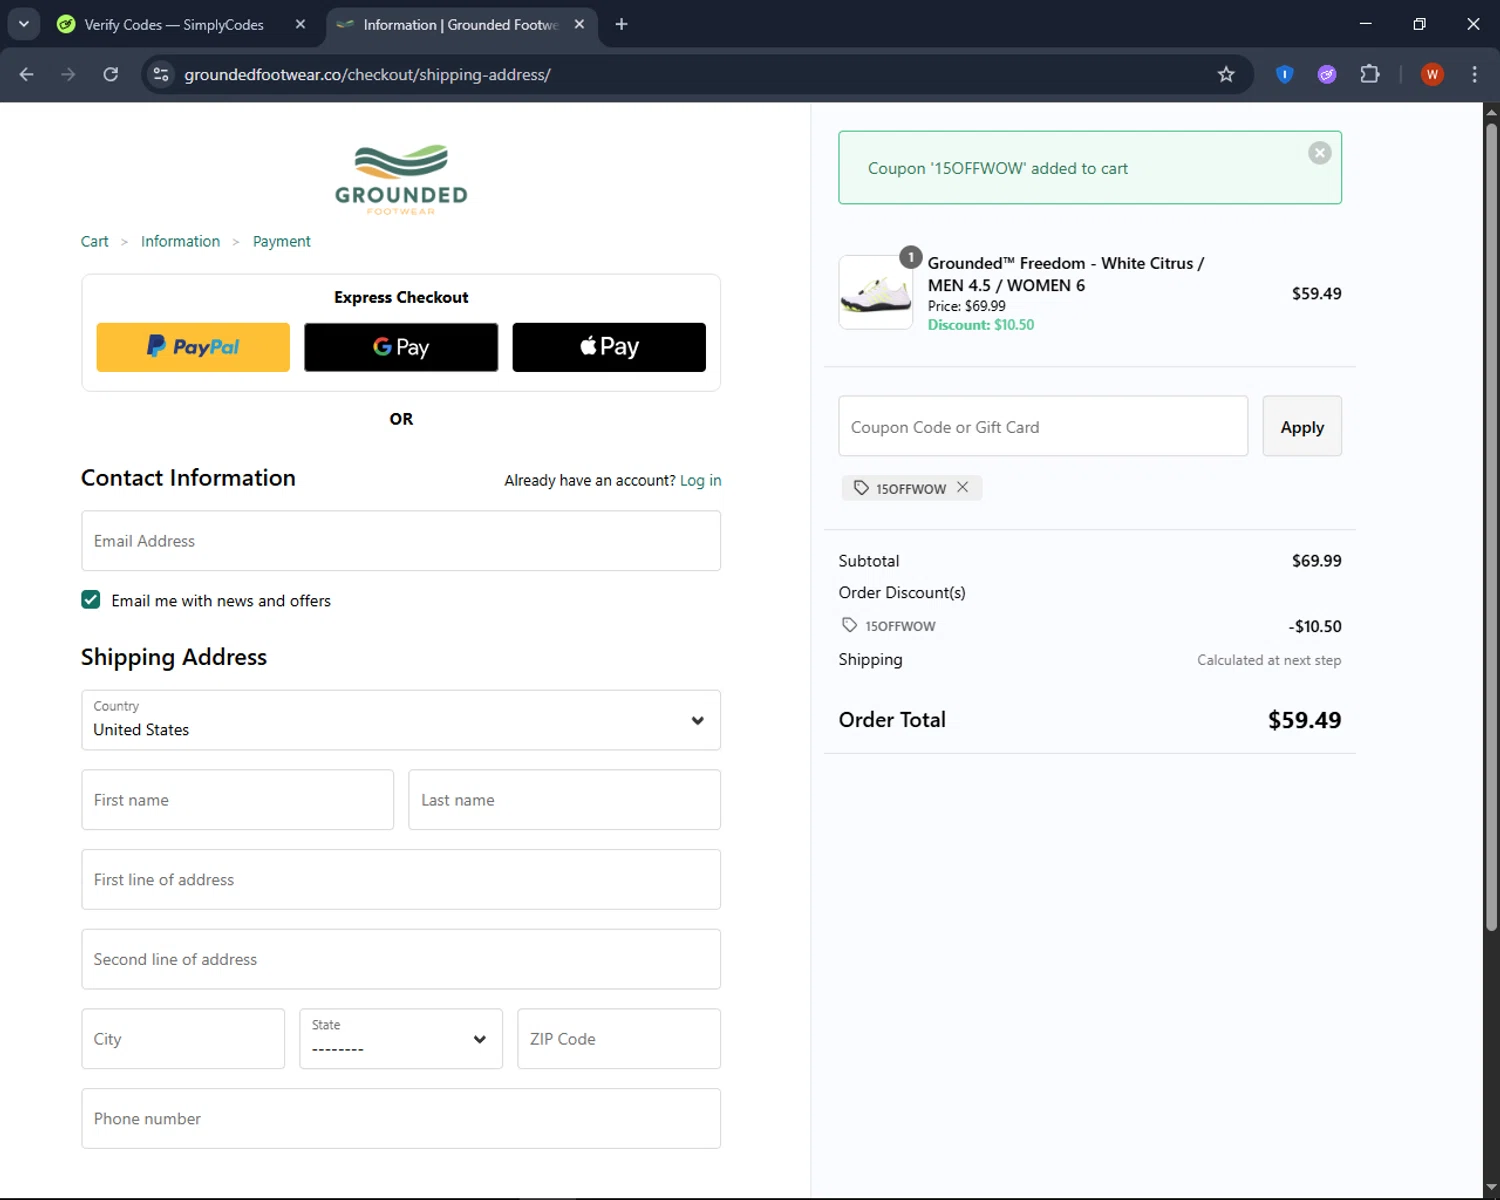
Task: Apply the coupon code
Action: tap(1302, 426)
